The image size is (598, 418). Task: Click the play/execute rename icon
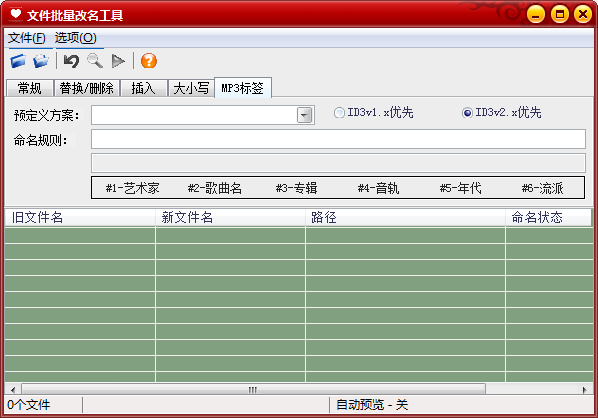tap(118, 61)
